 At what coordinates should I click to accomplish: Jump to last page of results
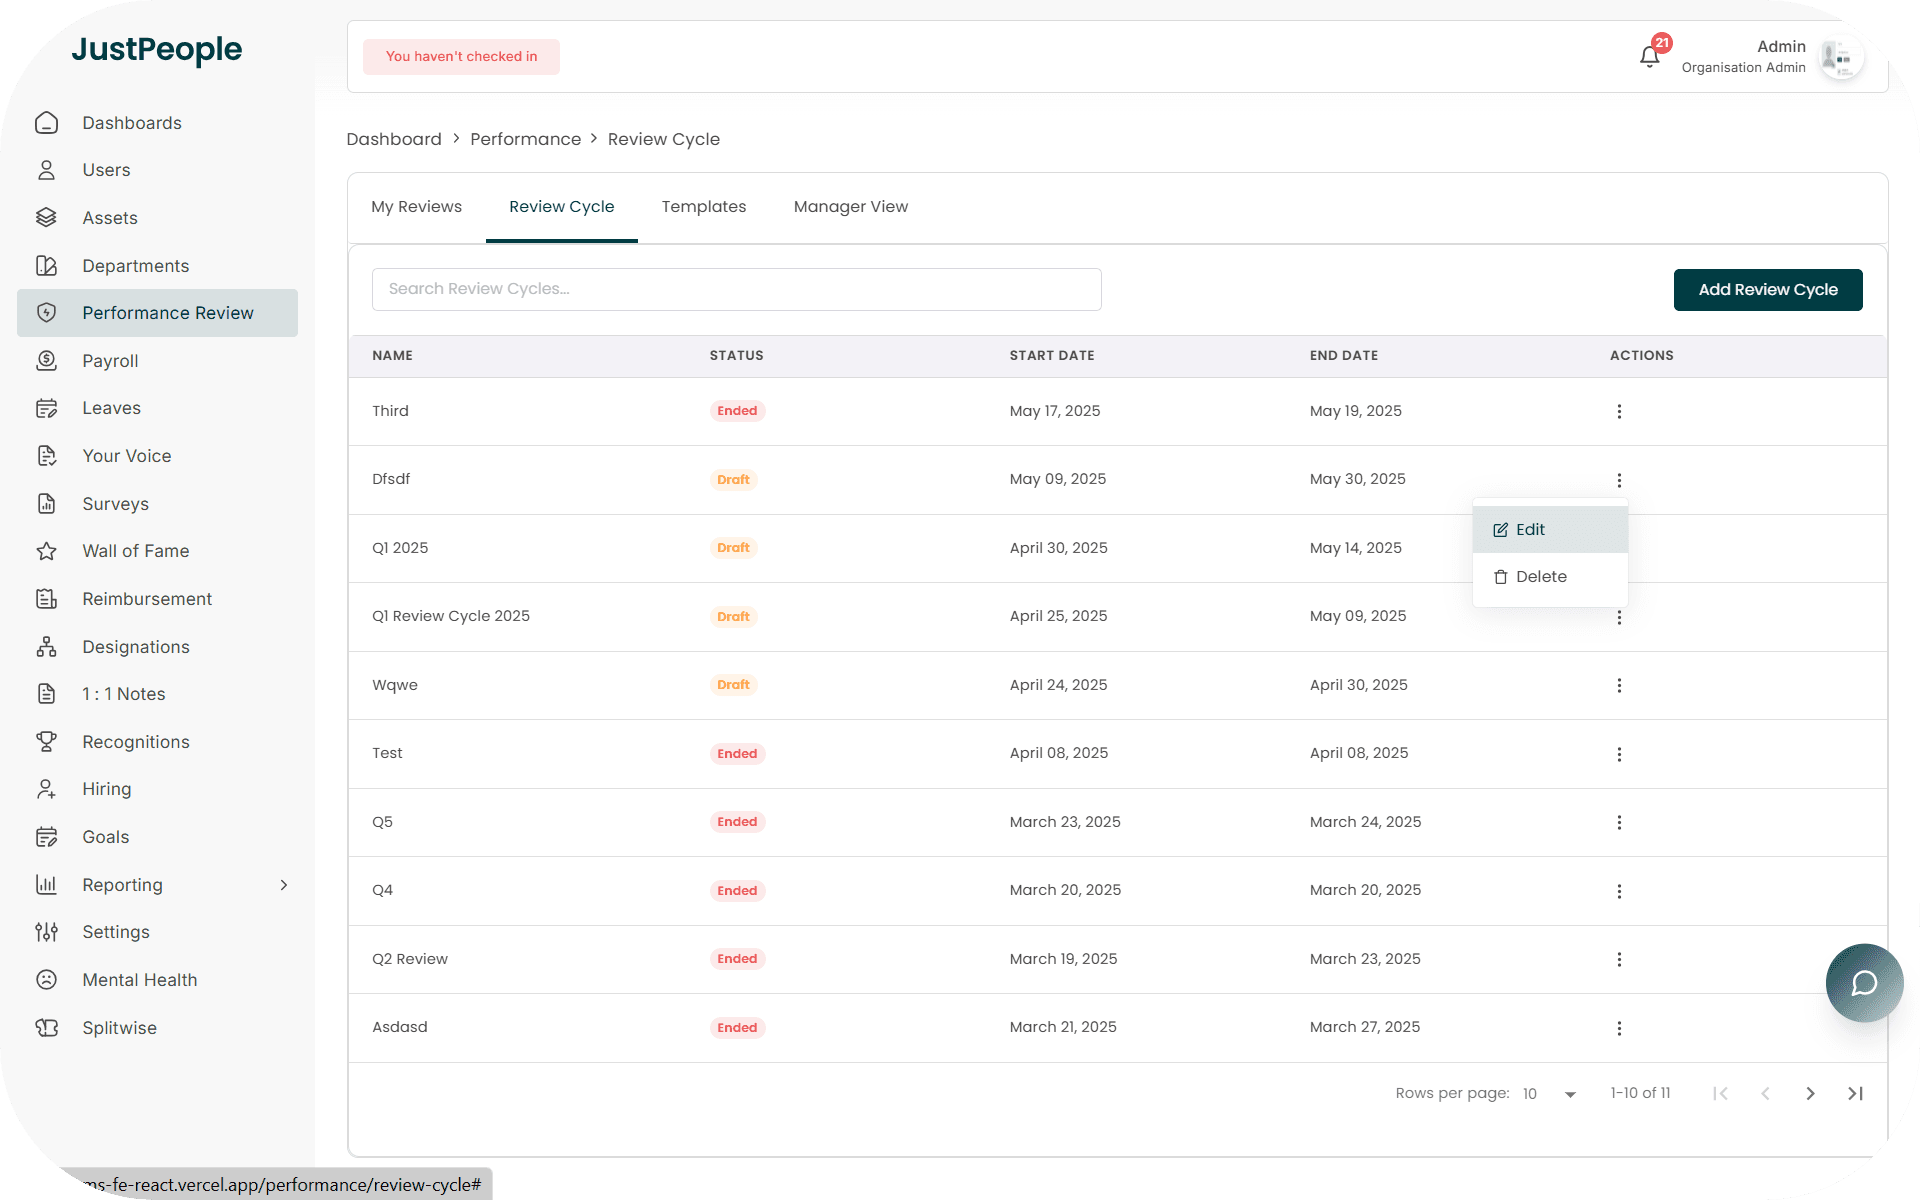(1855, 1093)
